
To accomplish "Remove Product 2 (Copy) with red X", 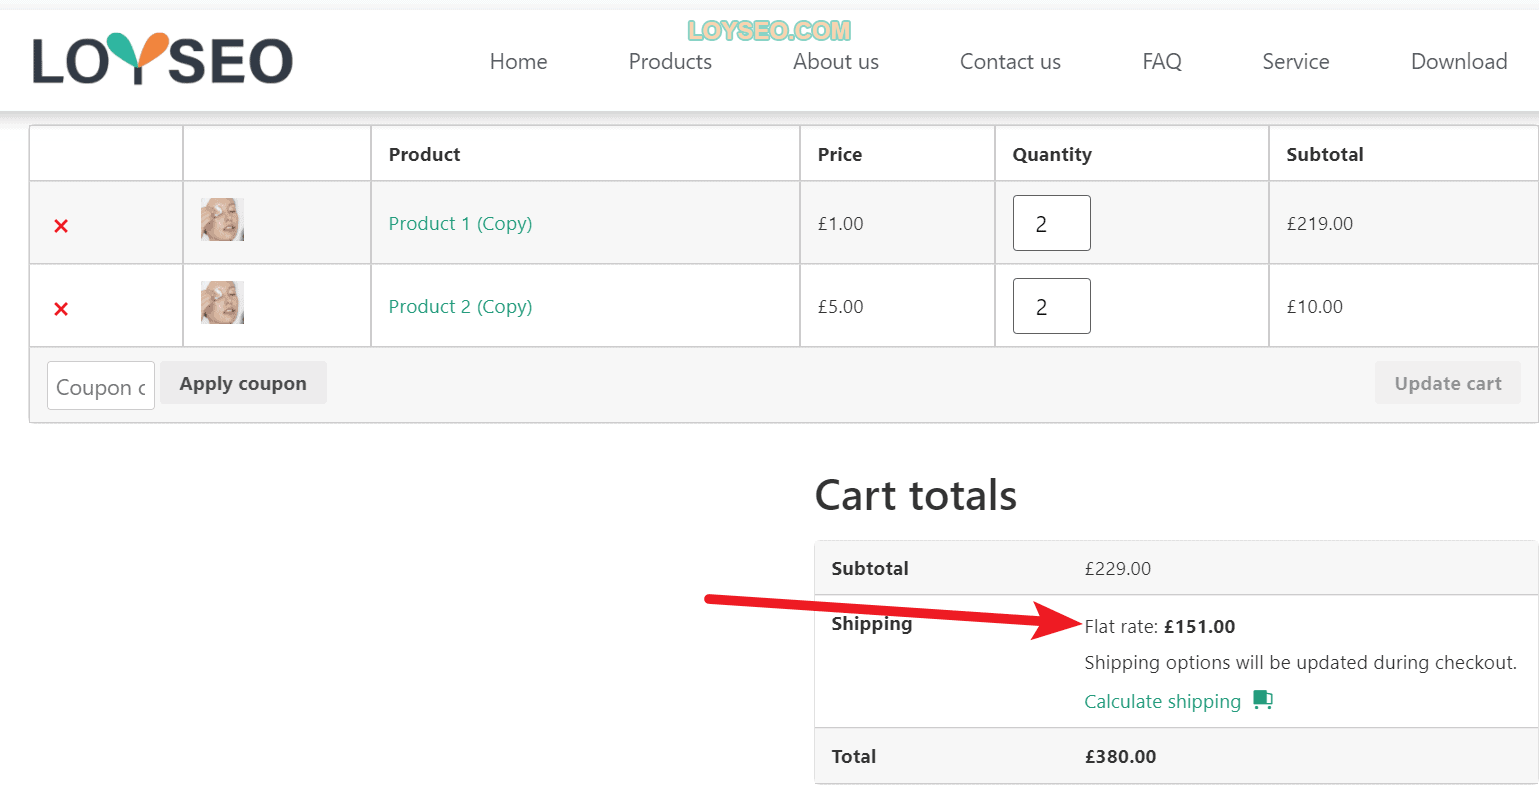I will coord(61,309).
